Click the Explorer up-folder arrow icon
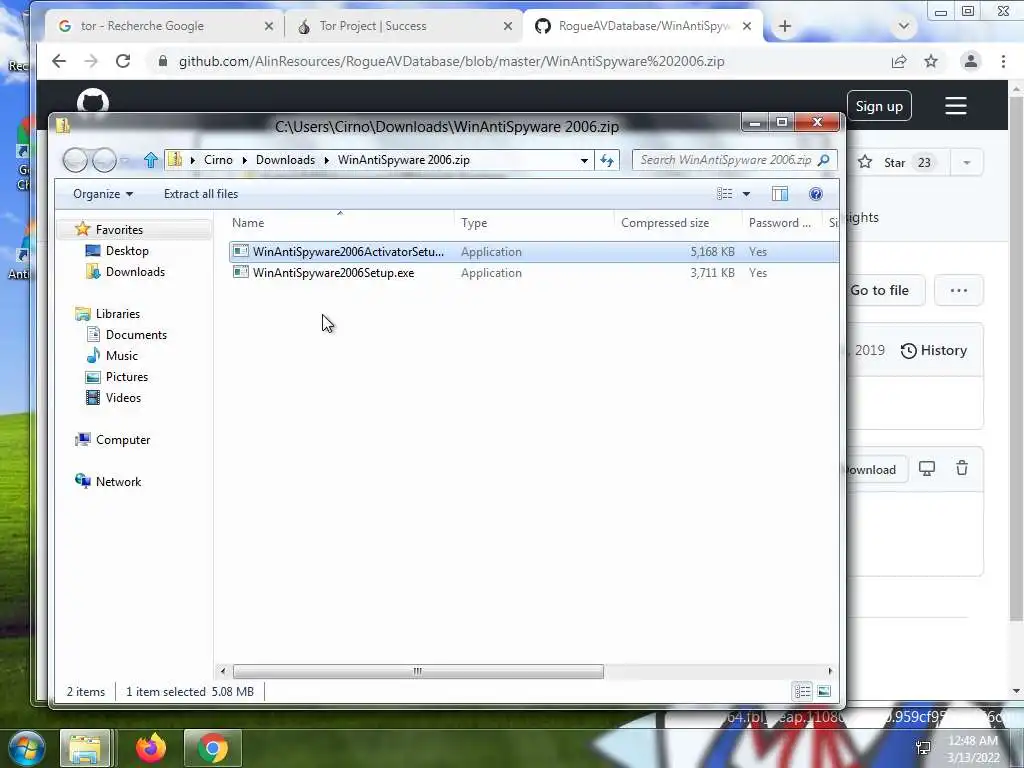Viewport: 1024px width, 768px height. coord(151,160)
